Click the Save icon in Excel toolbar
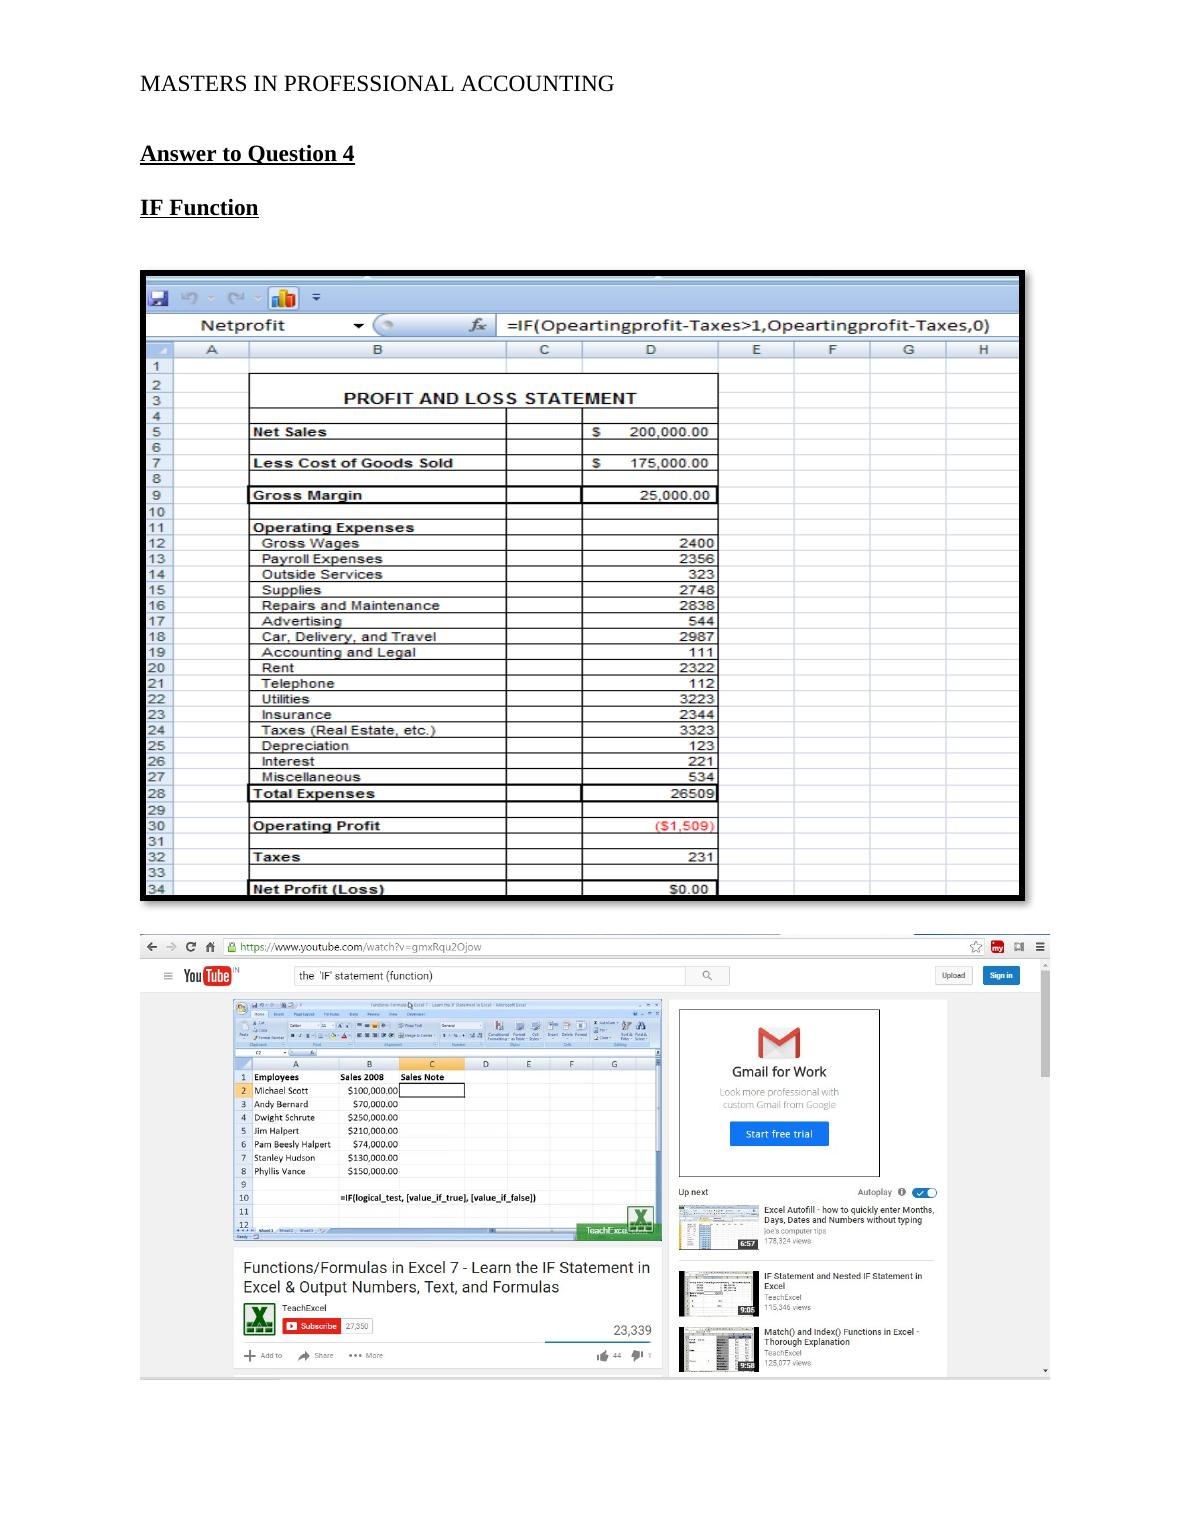 [158, 298]
